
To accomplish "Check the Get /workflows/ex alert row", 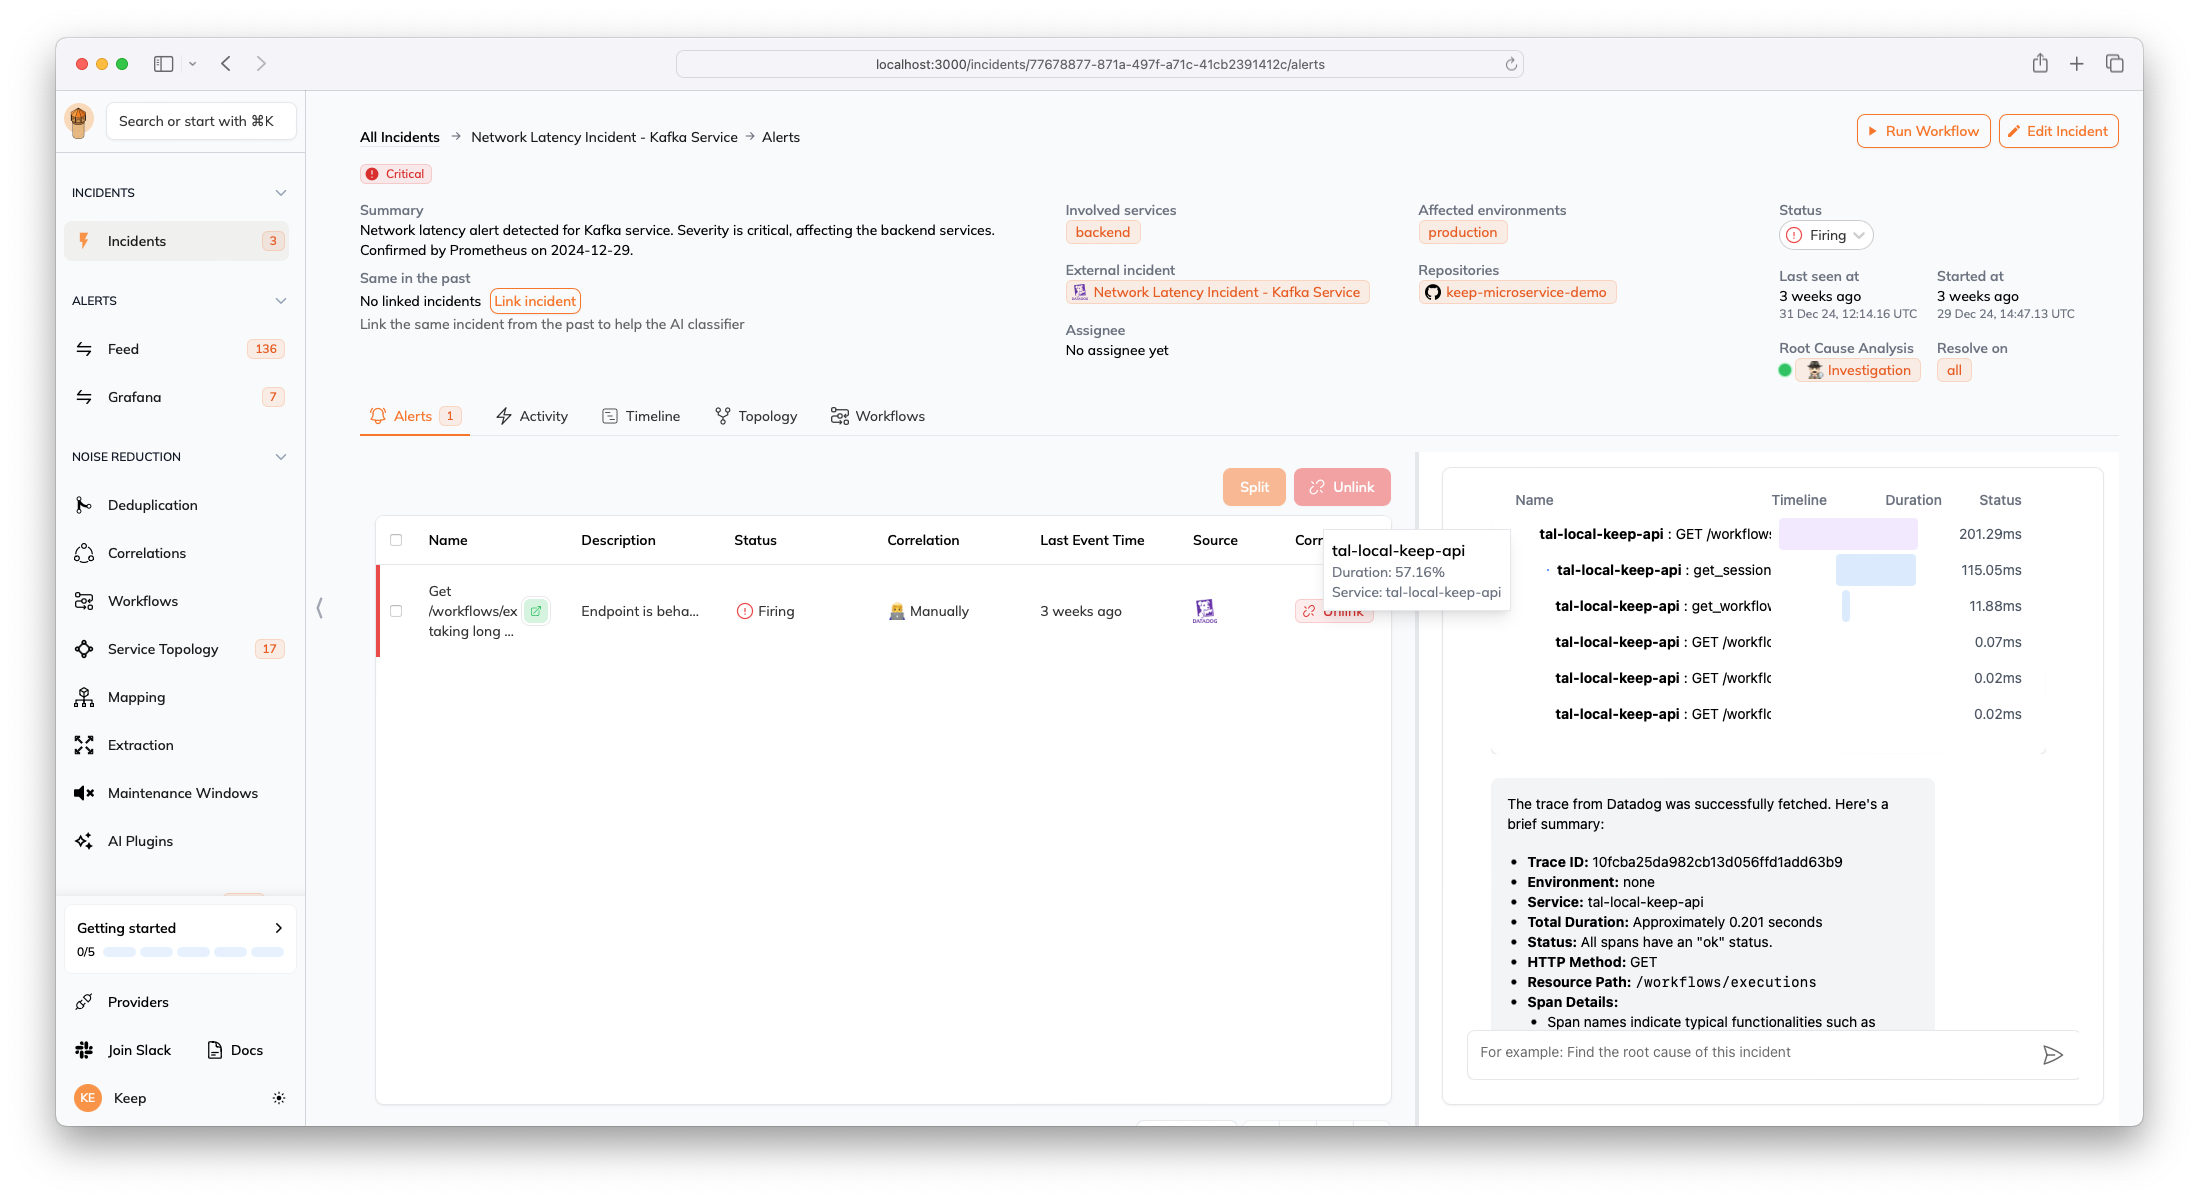I will pos(396,611).
